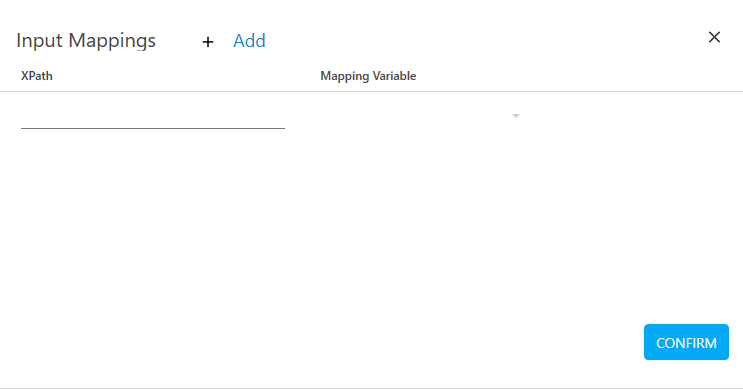Click the plus icon beside Add
Viewport: 743px width, 389px height.
(208, 42)
